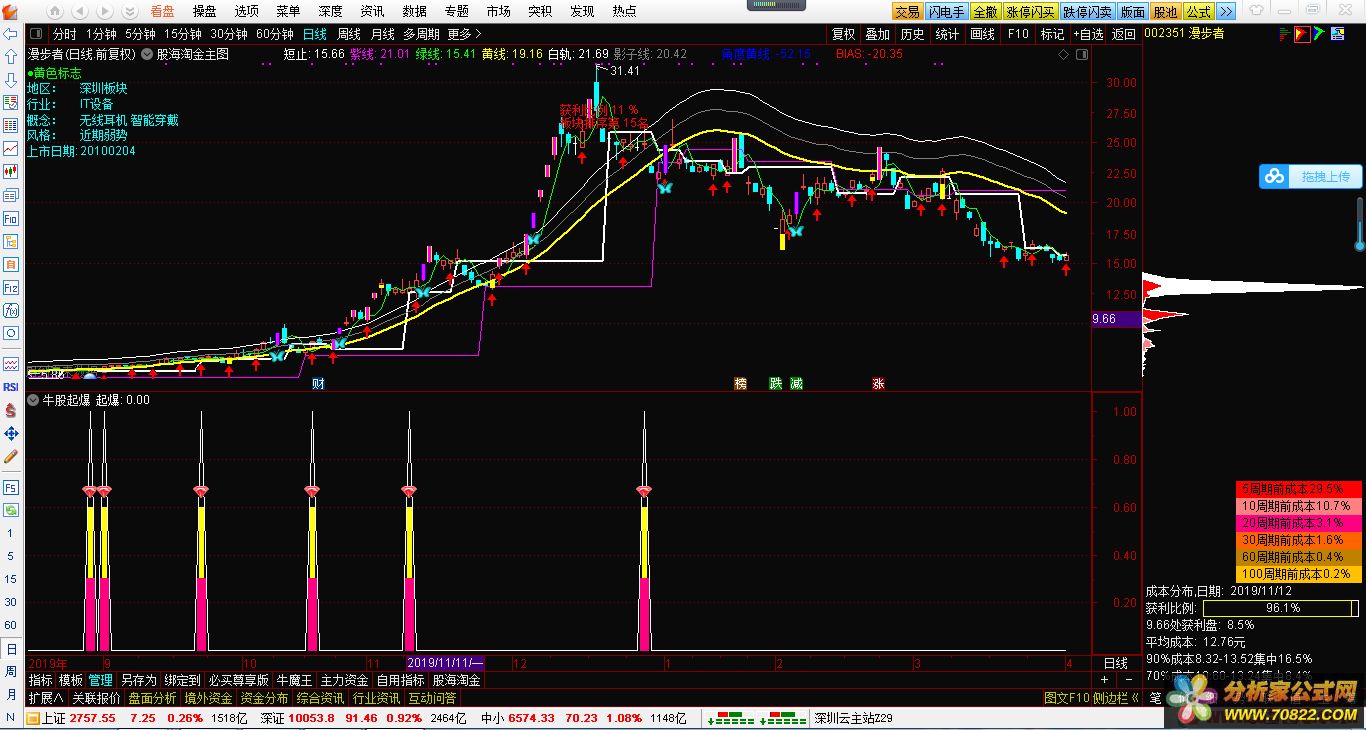The height and width of the screenshot is (730, 1366).
Task: Click the cloud icon on the upload button
Action: tap(1274, 176)
